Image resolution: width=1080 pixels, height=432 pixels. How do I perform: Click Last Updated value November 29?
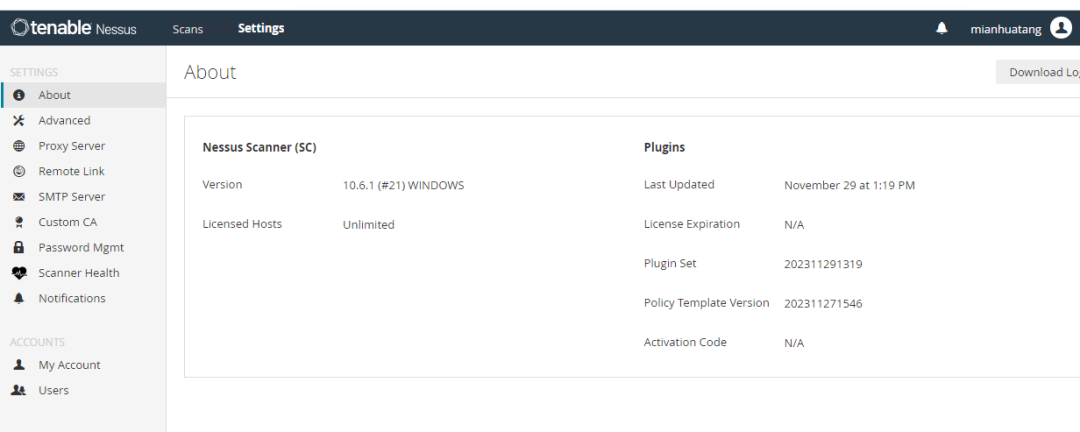point(849,185)
